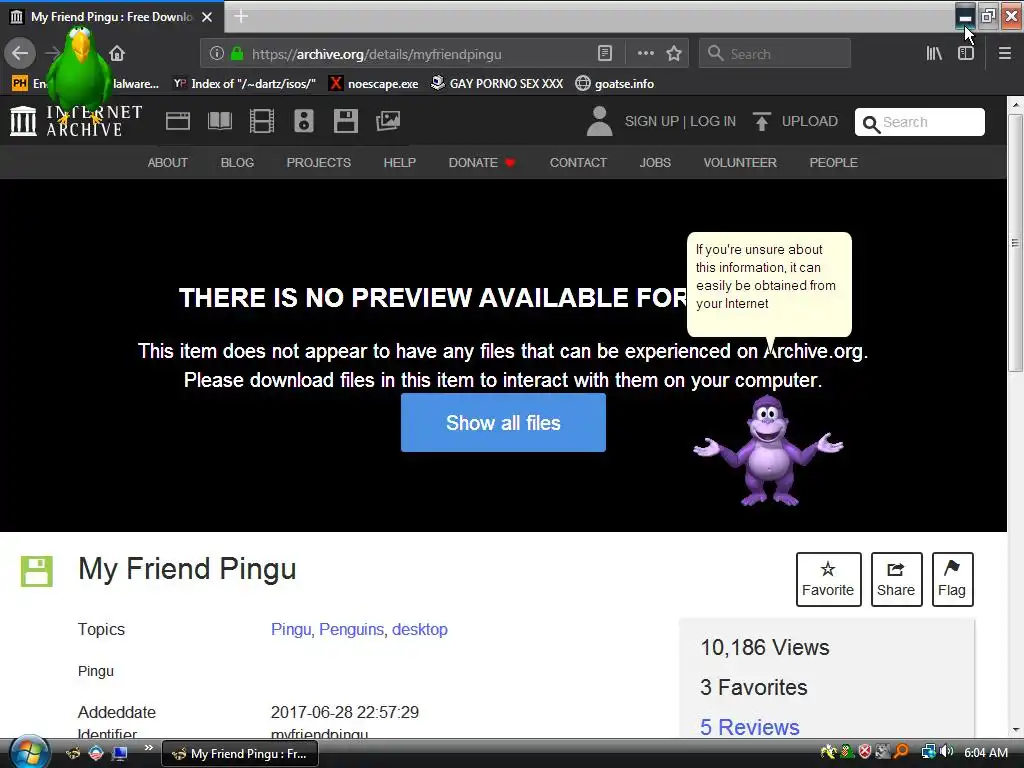1024x768 pixels.
Task: Click the show desktop quick launch icon
Action: pos(120,753)
